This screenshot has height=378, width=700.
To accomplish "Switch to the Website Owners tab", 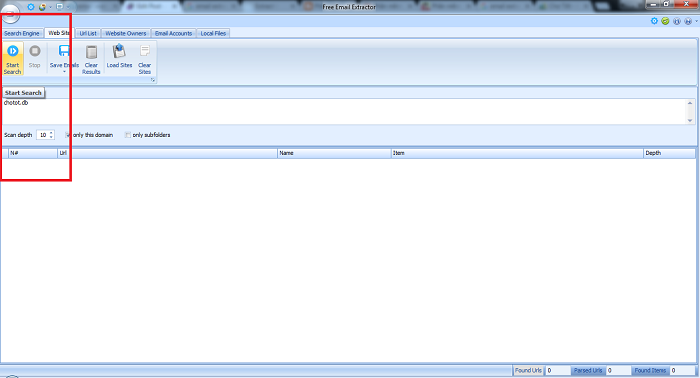I will tap(126, 33).
